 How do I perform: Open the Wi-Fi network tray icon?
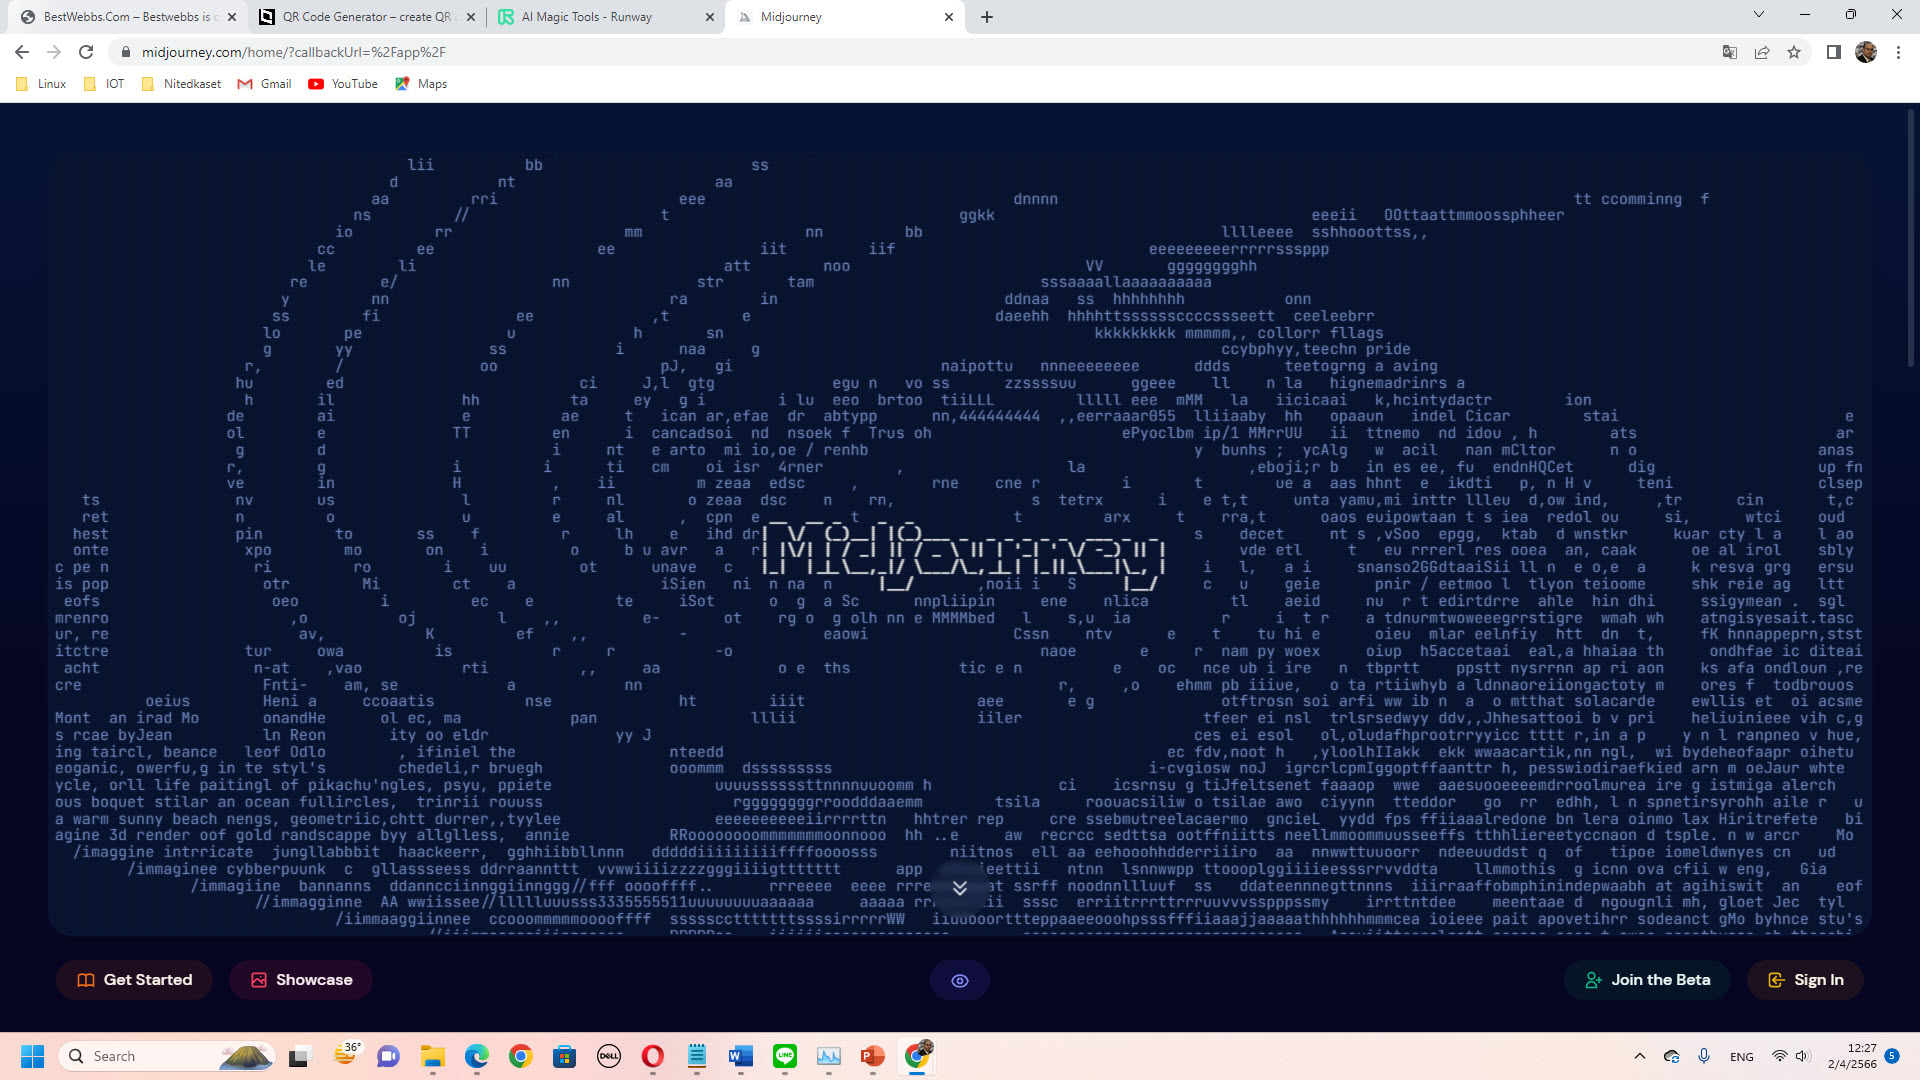pos(1779,1056)
